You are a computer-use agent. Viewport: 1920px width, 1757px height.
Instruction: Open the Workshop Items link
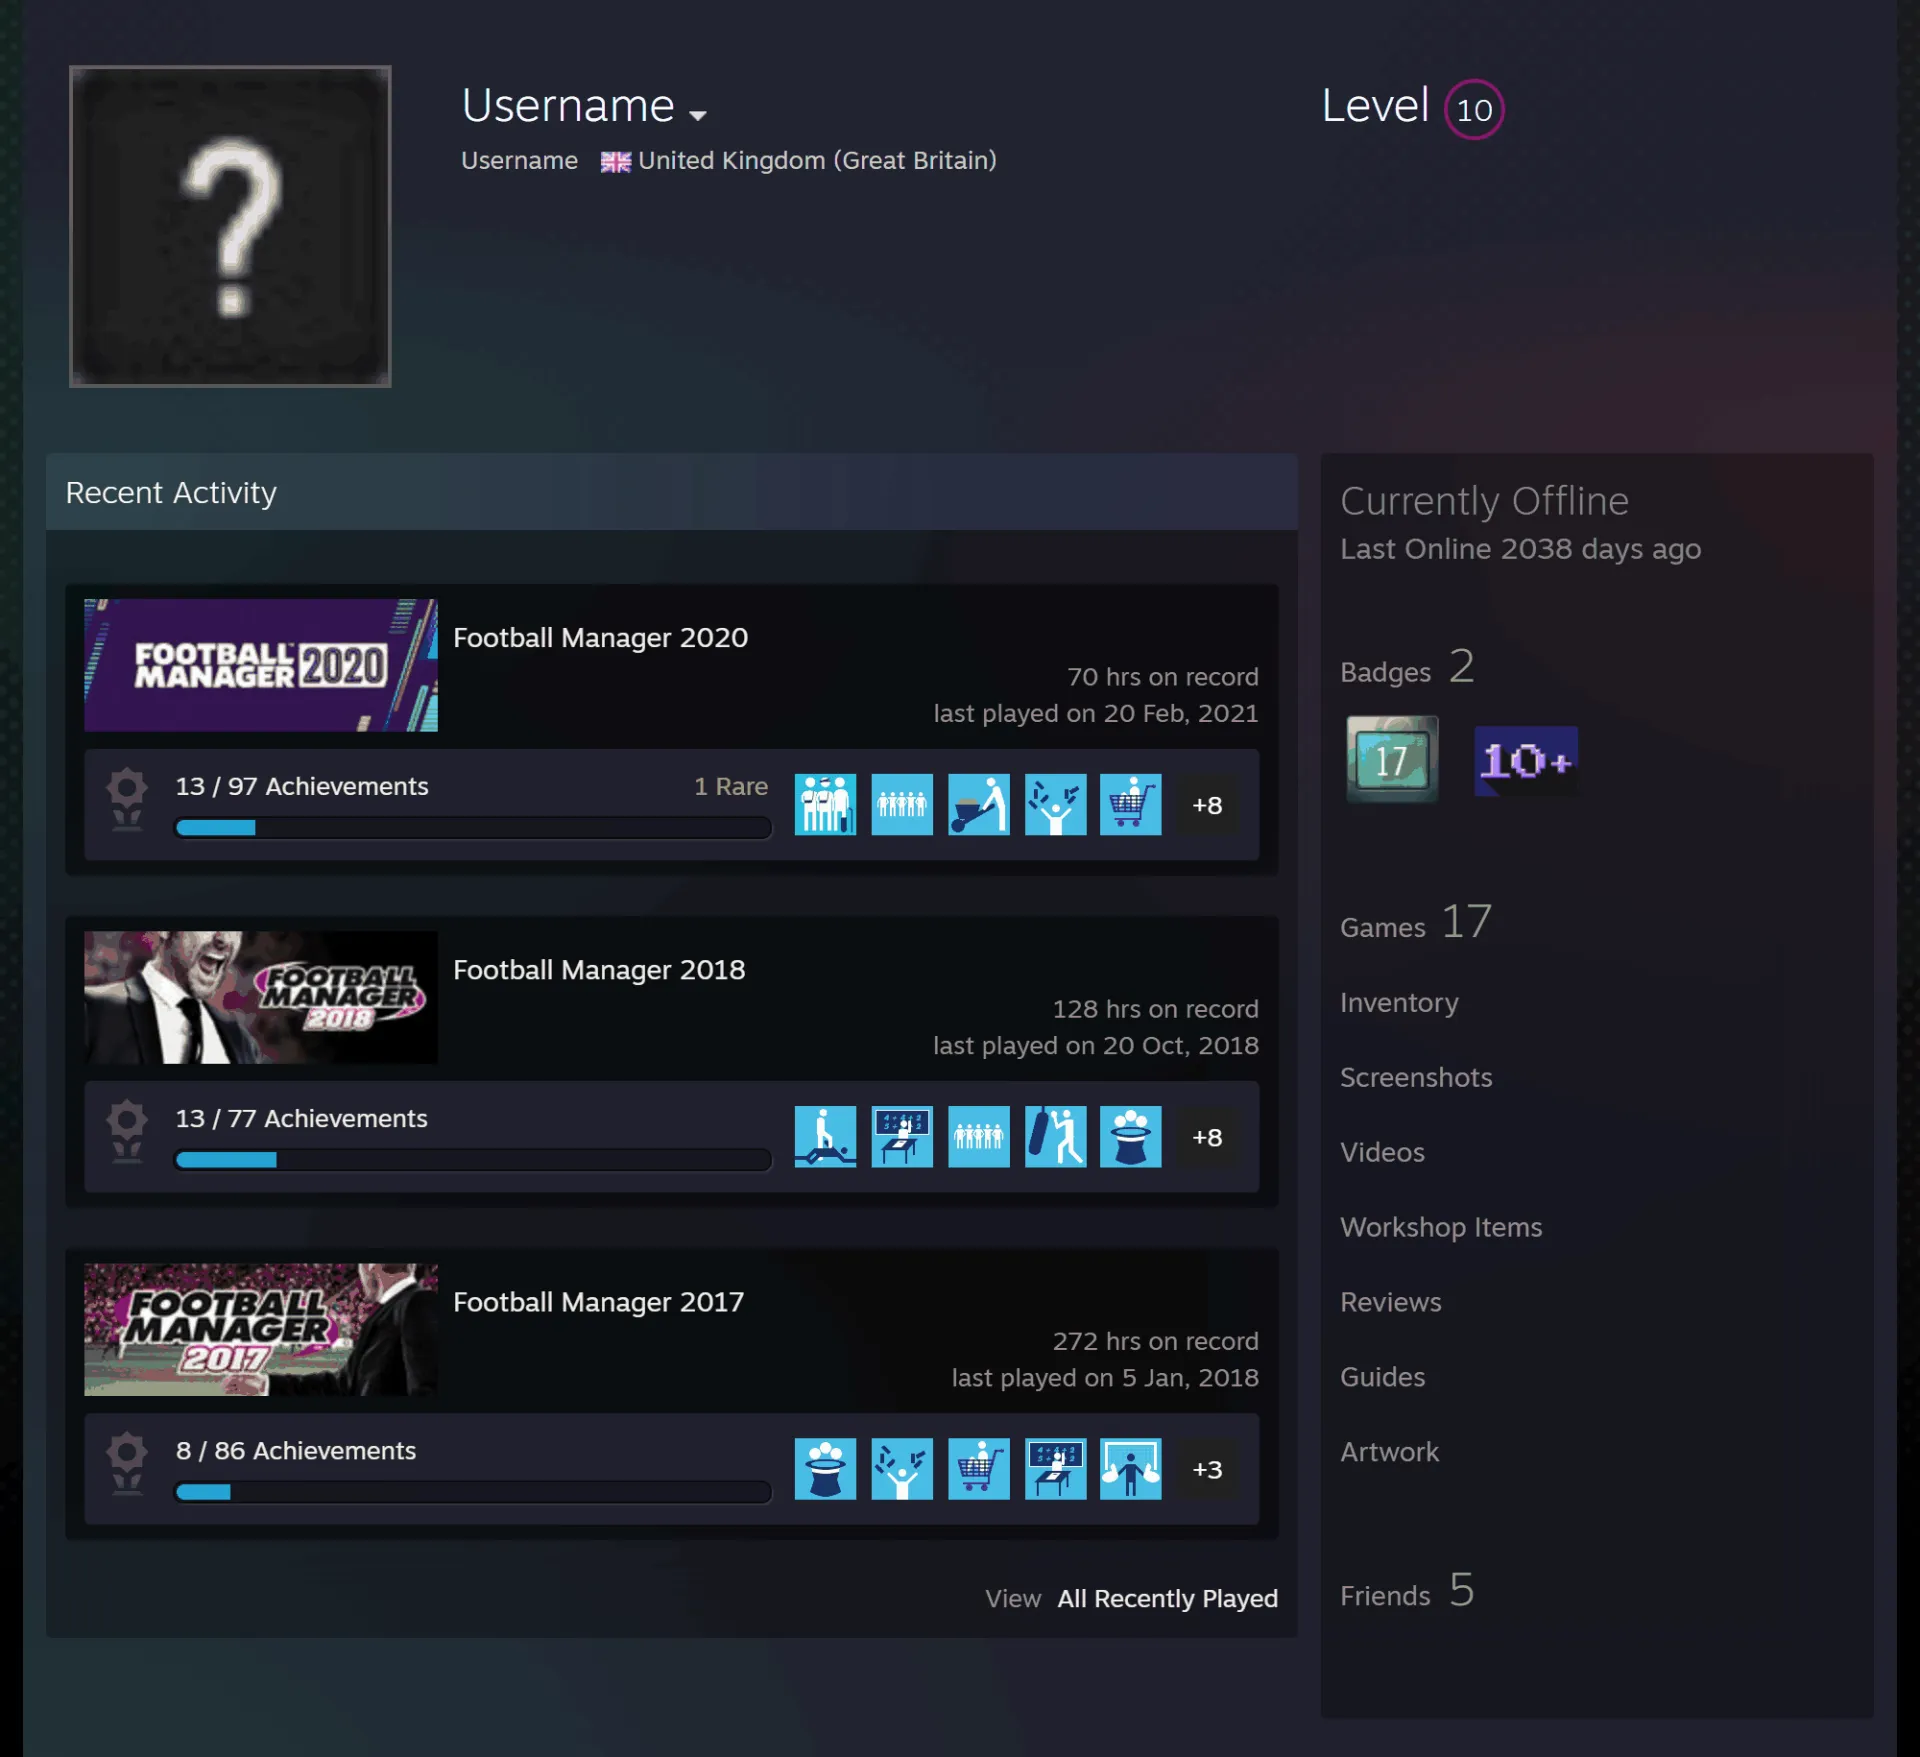1441,1227
